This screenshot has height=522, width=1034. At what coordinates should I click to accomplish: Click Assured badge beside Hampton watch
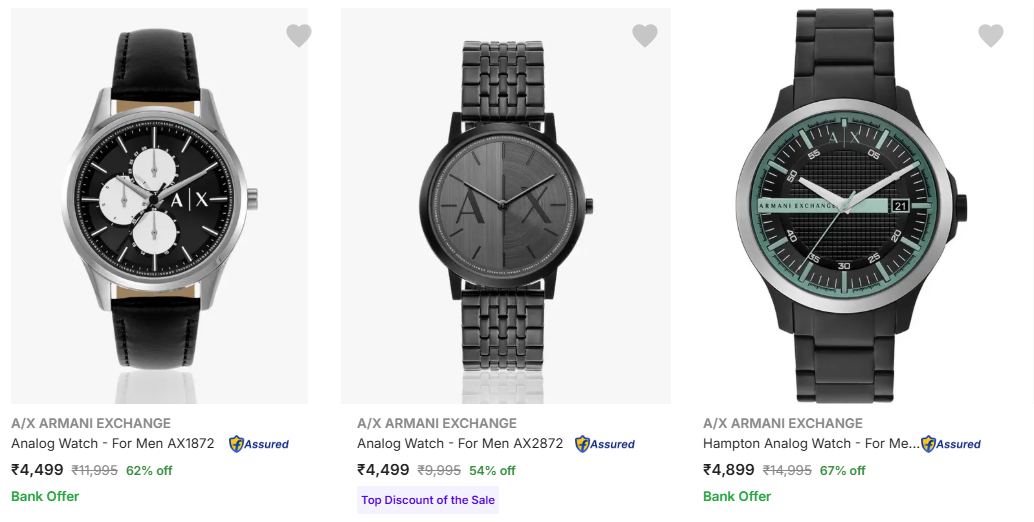[x=951, y=444]
